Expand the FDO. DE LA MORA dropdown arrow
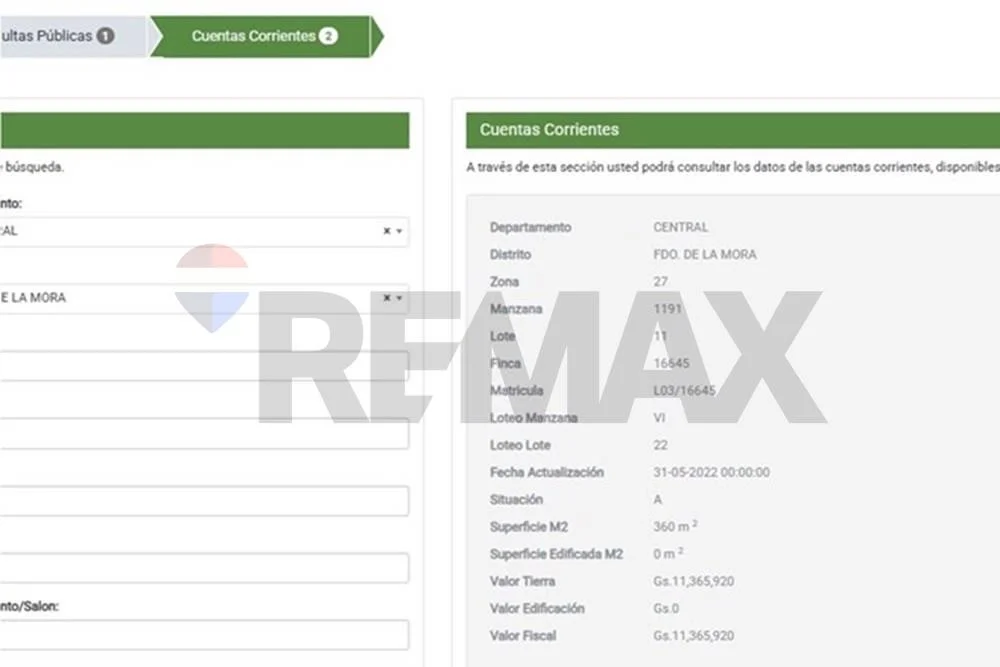This screenshot has height=667, width=1000. coord(399,298)
